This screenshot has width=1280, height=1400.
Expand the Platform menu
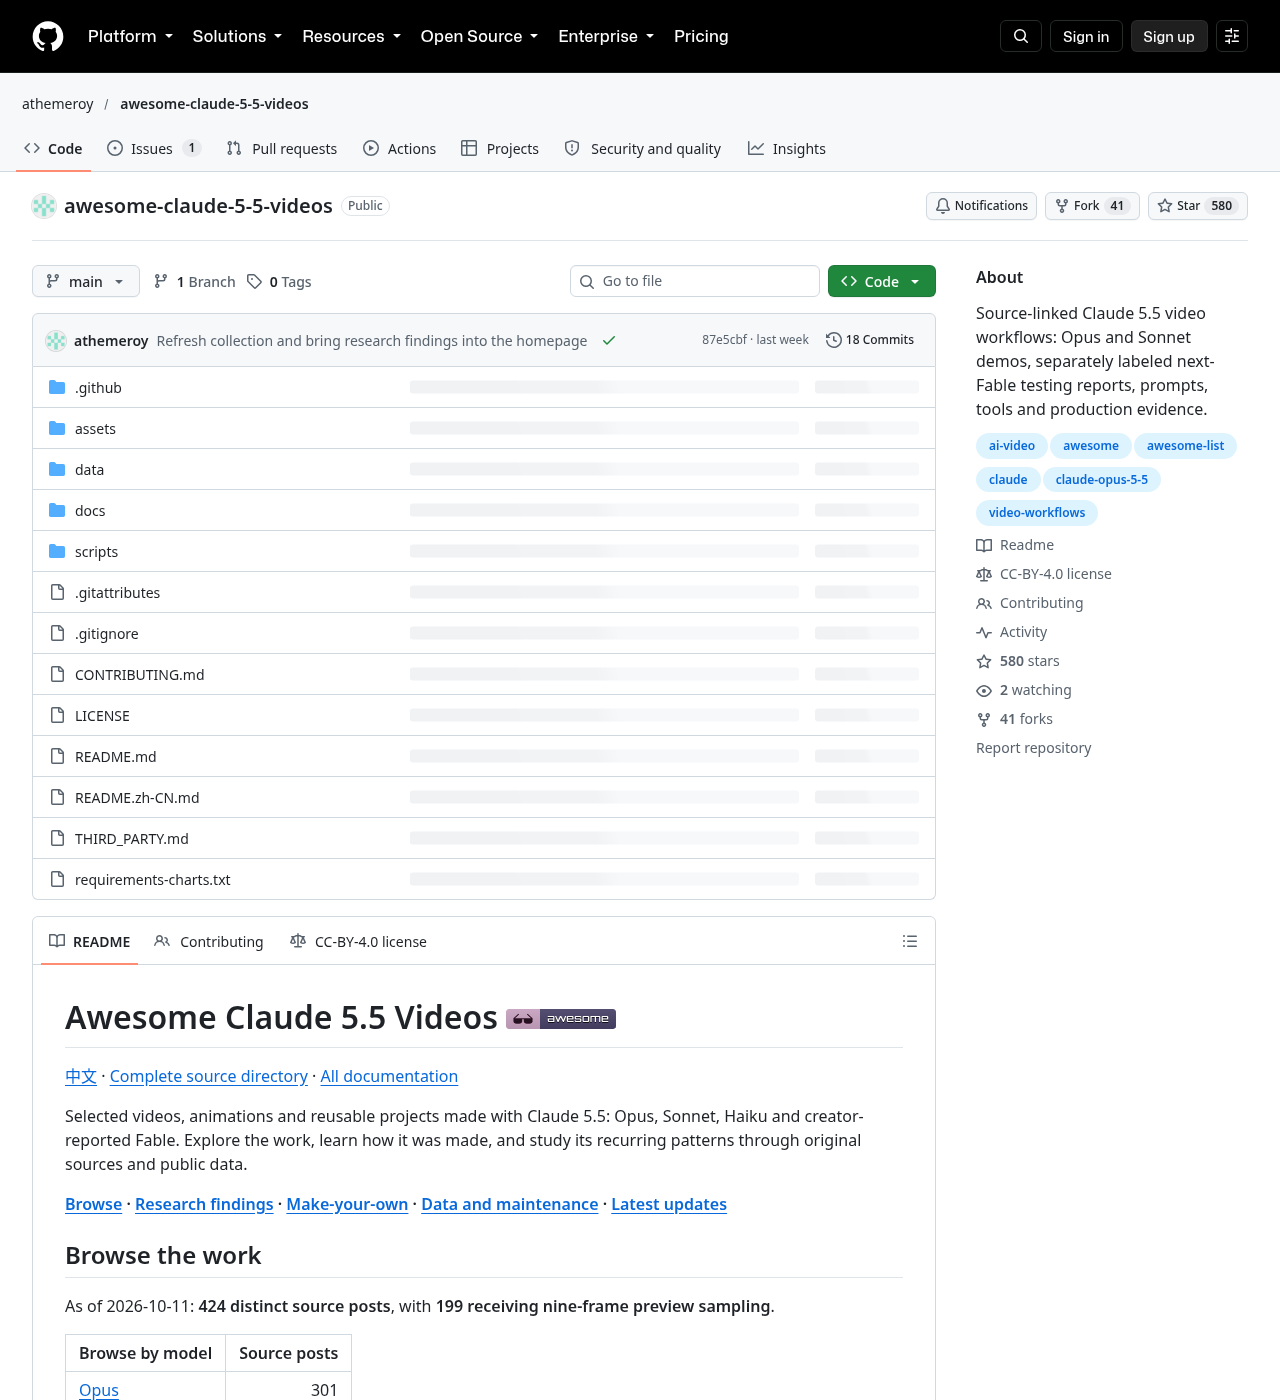(x=130, y=36)
